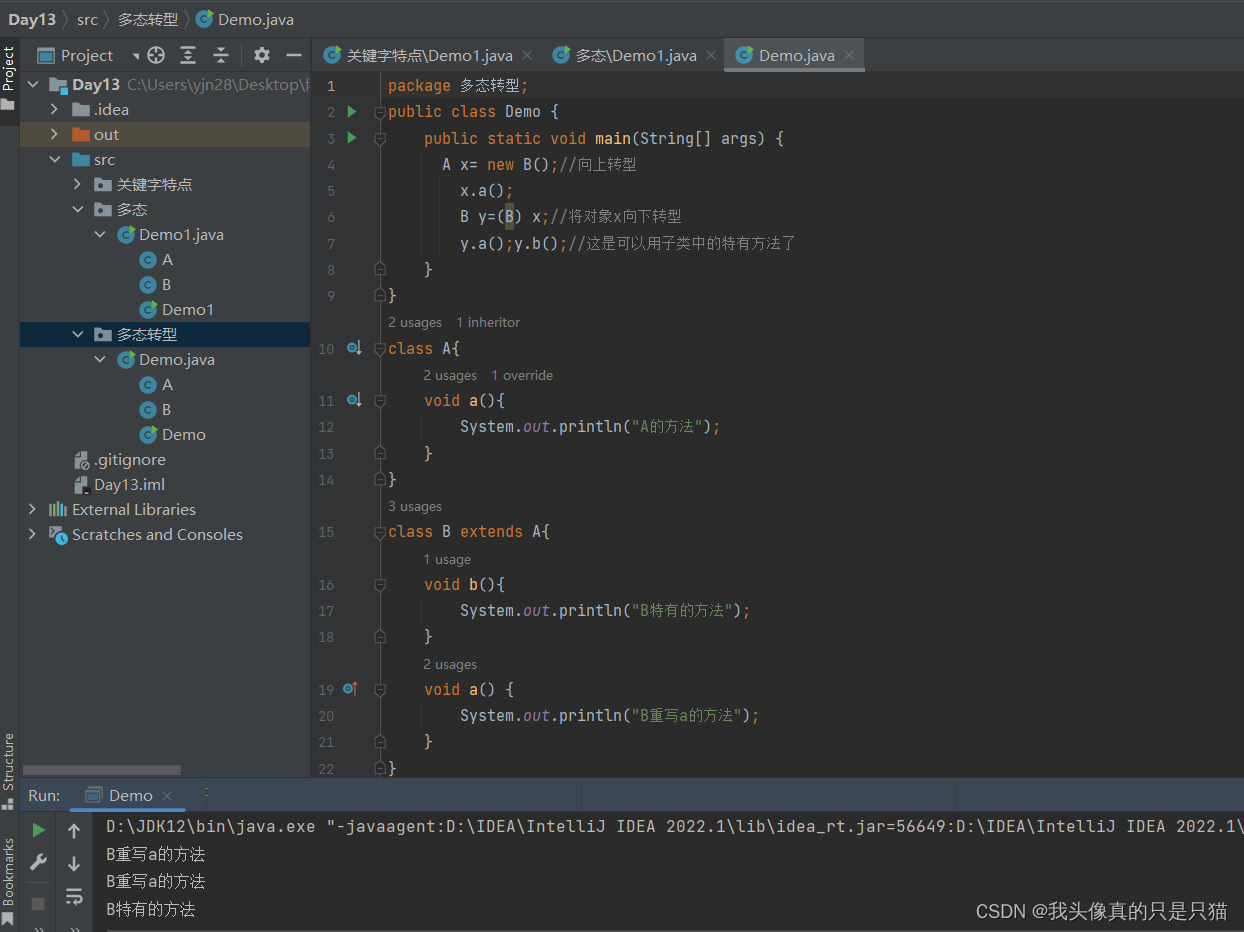This screenshot has width=1244, height=932.
Task: Click the out folder row
Action: coord(165,134)
